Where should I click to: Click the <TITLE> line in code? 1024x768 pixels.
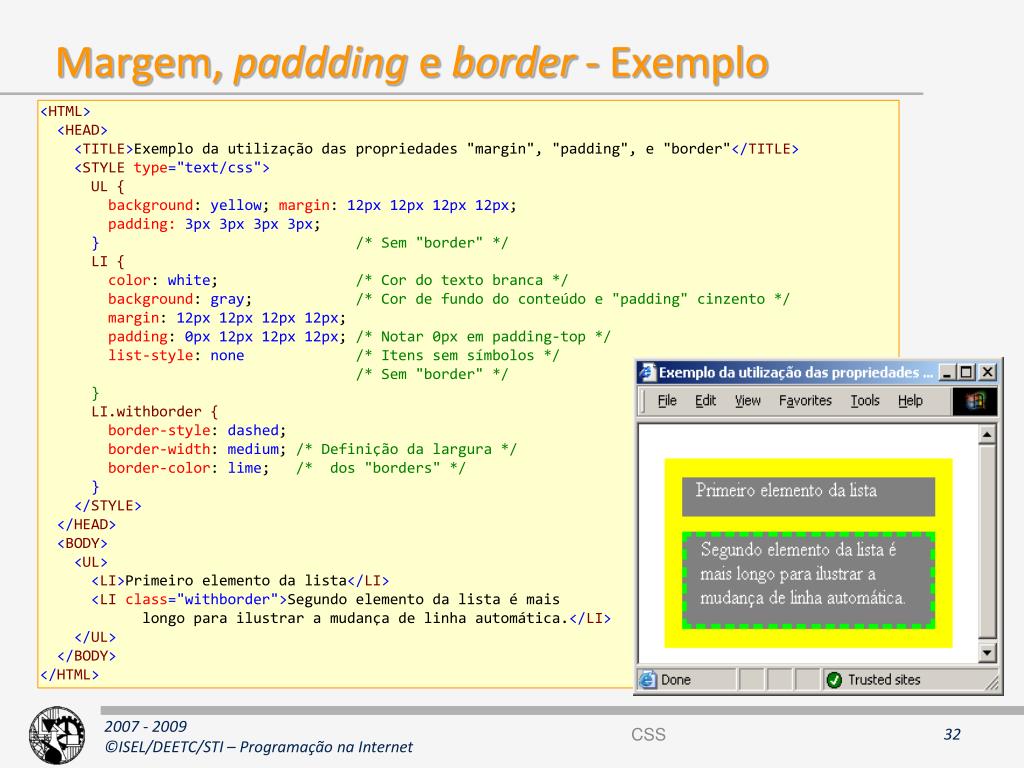pyautogui.click(x=436, y=149)
